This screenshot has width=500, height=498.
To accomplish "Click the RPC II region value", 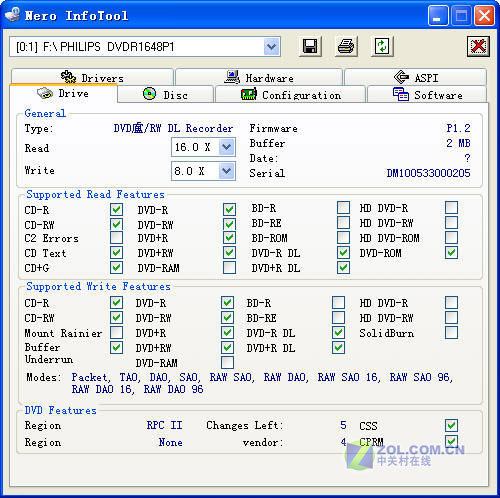I will 165,425.
